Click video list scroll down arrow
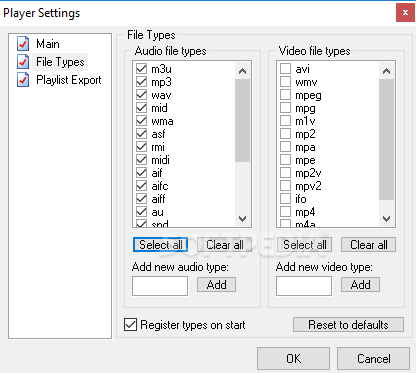 [x=387, y=219]
